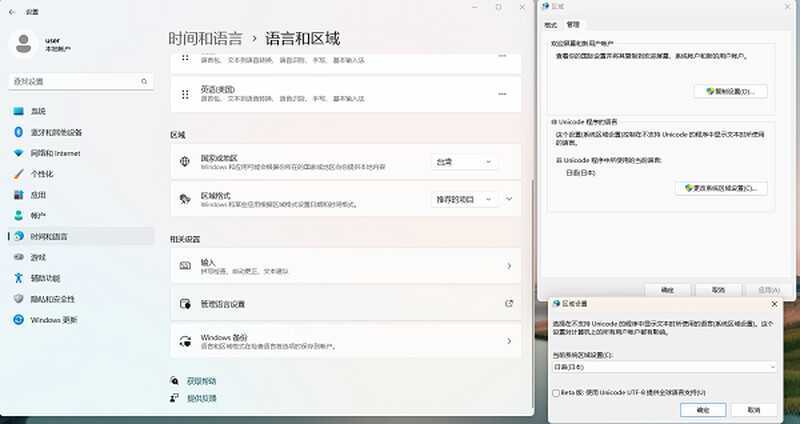This screenshot has height=424, width=800.
Task: Open the 国家或地区 dropdown showing 台湾
Action: pyautogui.click(x=464, y=162)
